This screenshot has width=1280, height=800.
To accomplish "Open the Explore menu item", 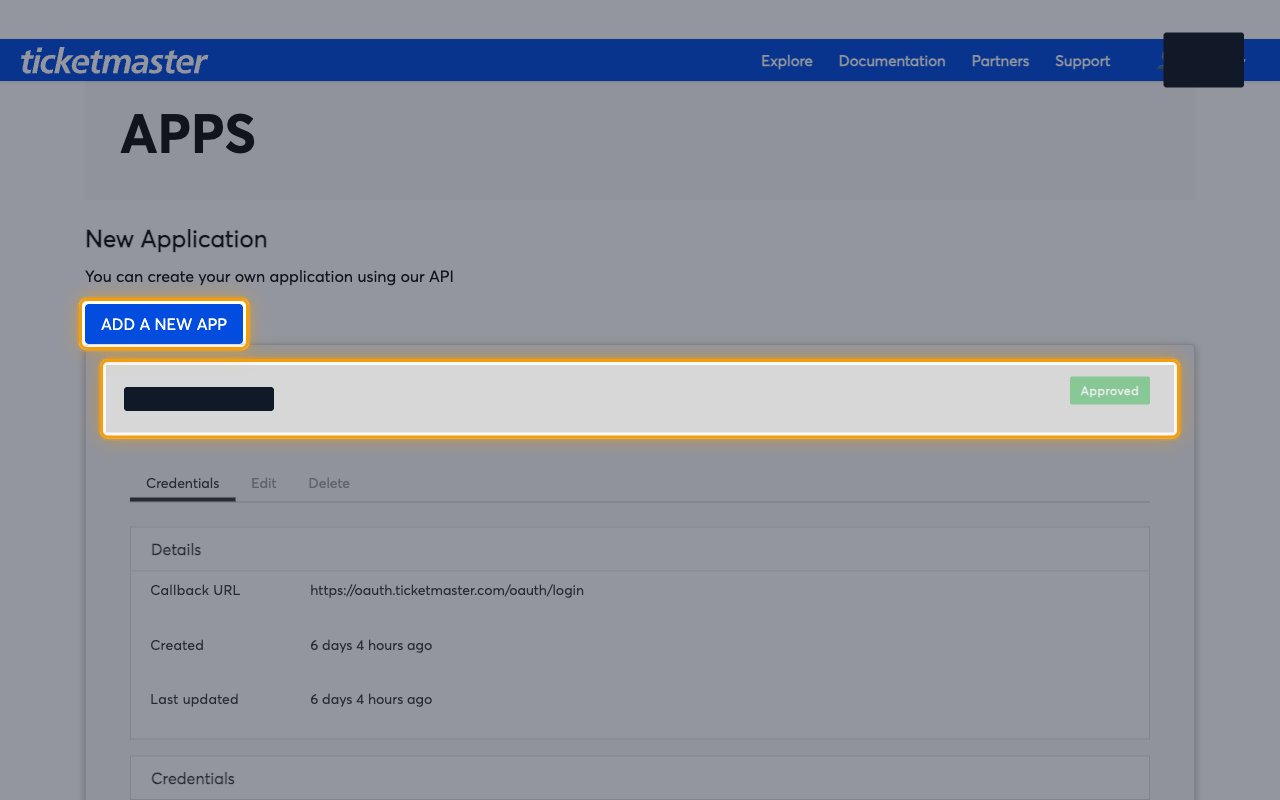I will click(x=787, y=61).
